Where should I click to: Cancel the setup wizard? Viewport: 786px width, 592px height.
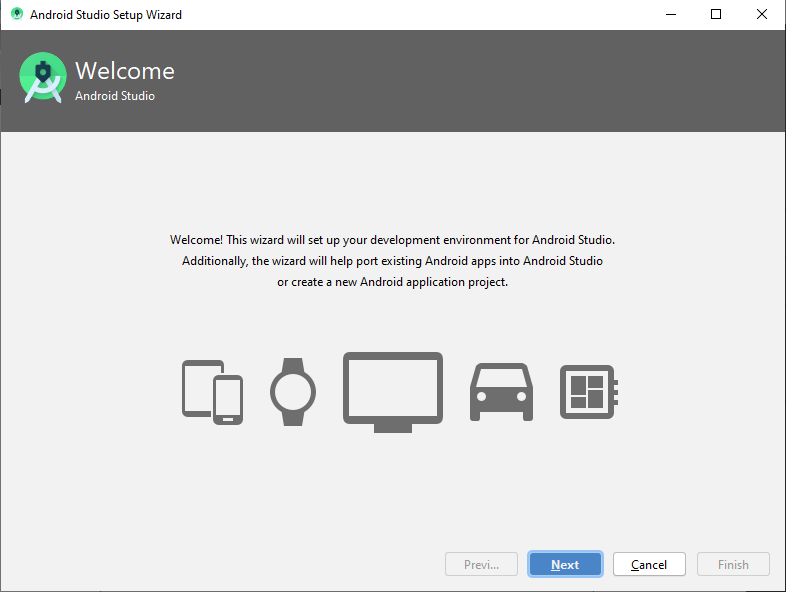[x=649, y=564]
